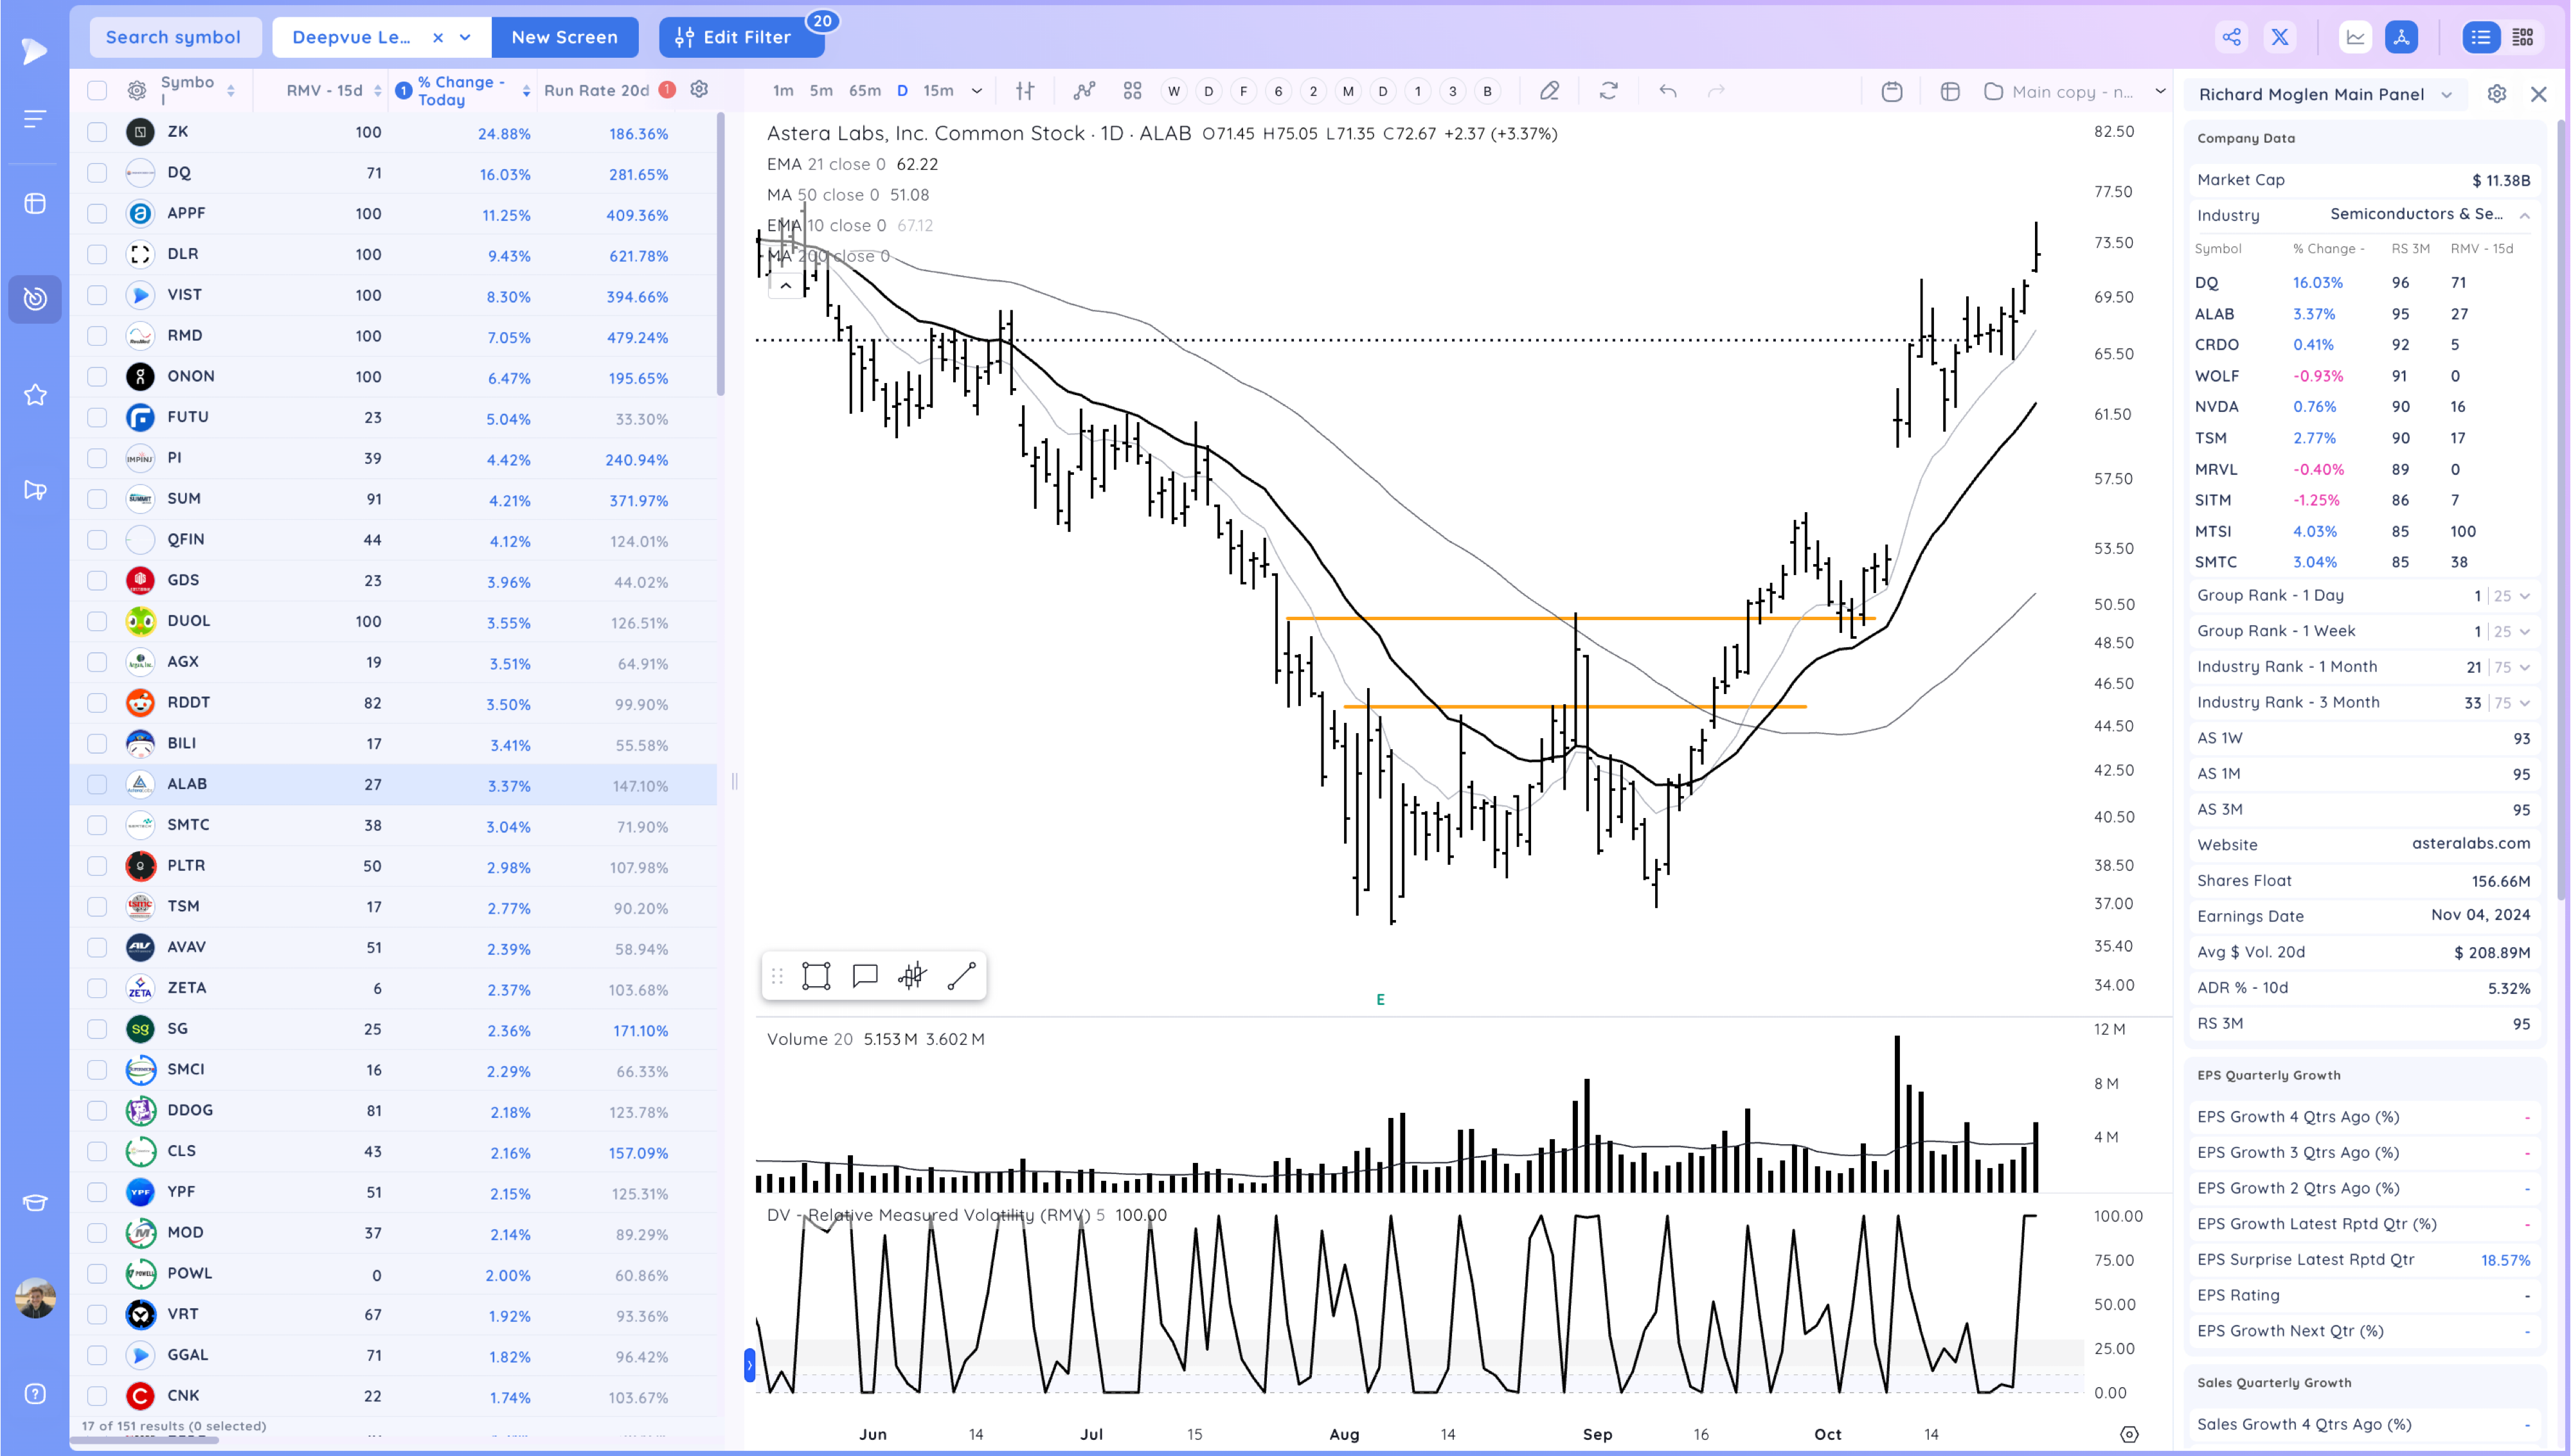This screenshot has width=2571, height=1456.
Task: Tick the checkbox beside PLTR
Action: 97,866
